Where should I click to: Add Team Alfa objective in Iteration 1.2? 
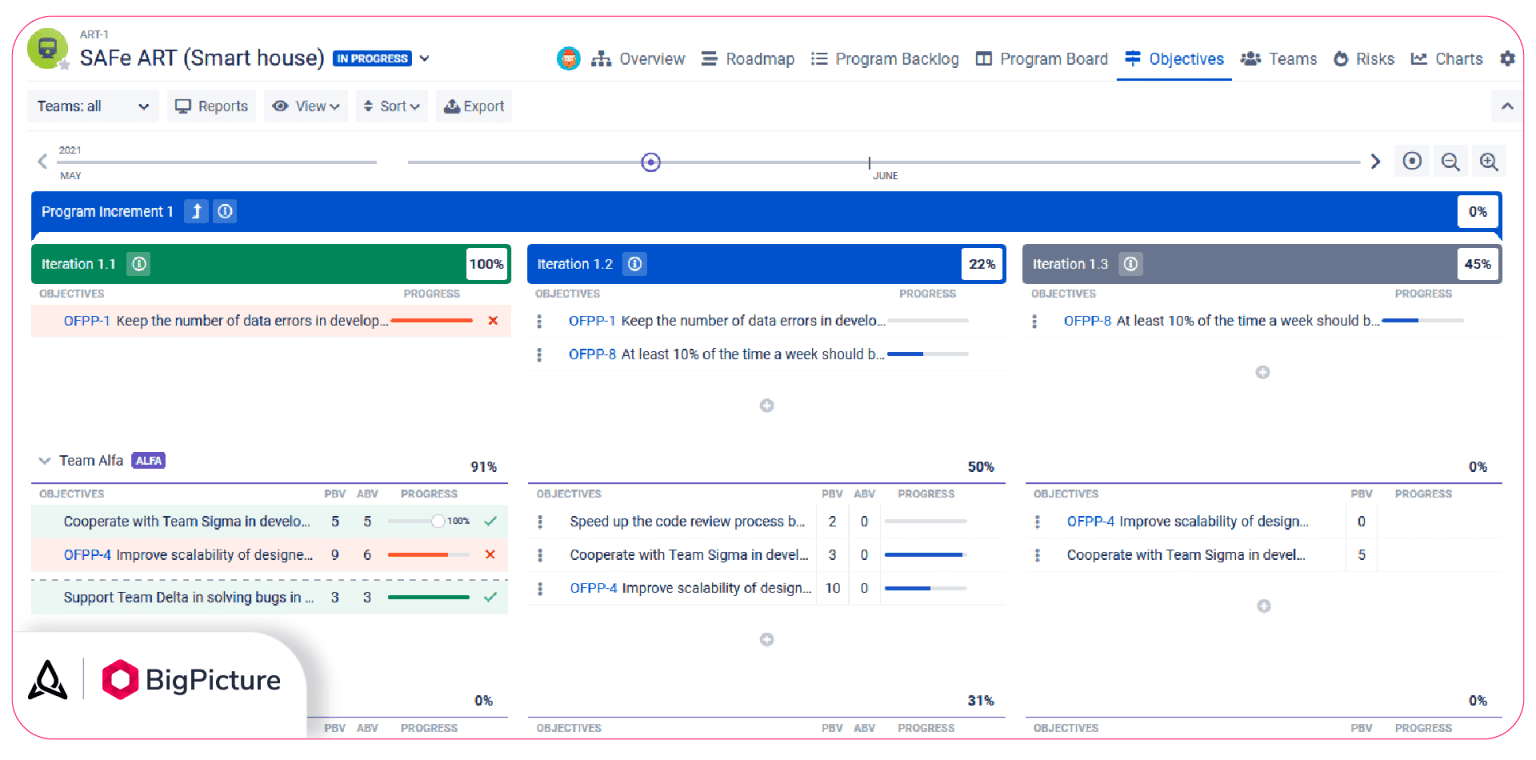click(x=767, y=639)
